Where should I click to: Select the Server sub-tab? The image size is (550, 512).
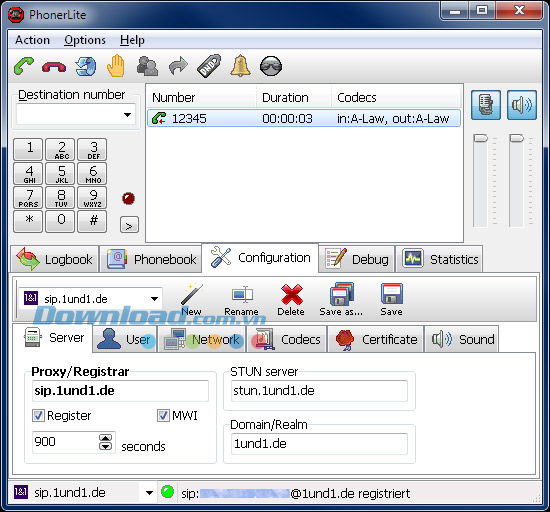pos(53,338)
